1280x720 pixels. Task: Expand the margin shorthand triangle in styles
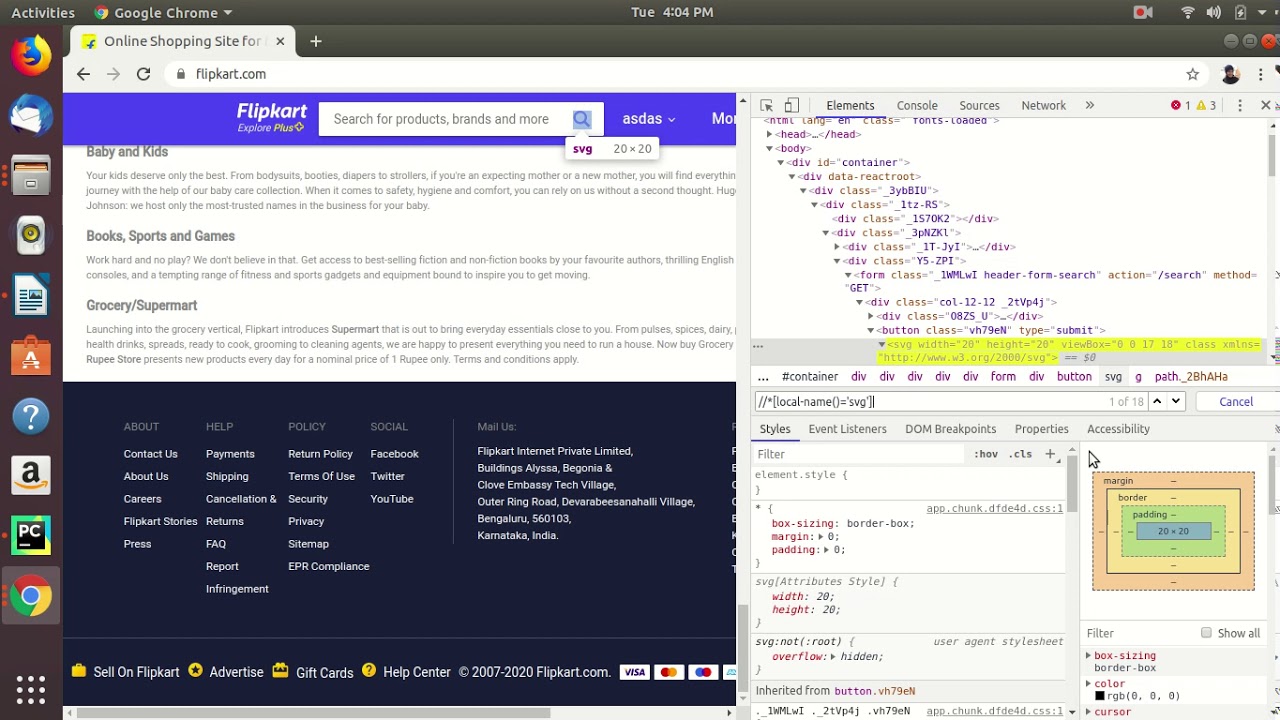point(820,537)
